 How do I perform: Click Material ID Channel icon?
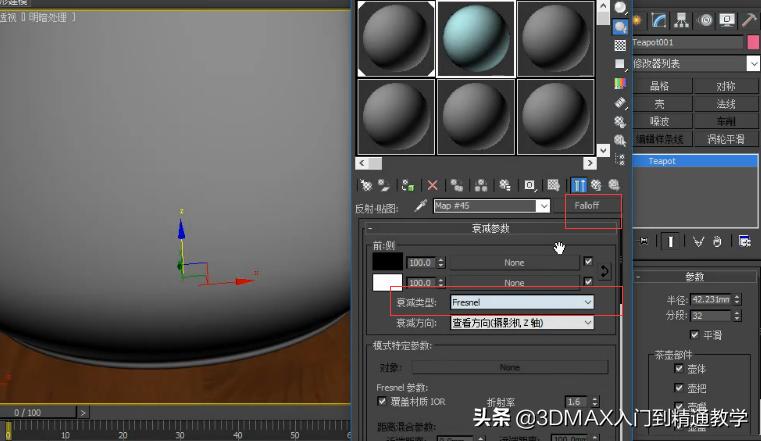tap(529, 185)
